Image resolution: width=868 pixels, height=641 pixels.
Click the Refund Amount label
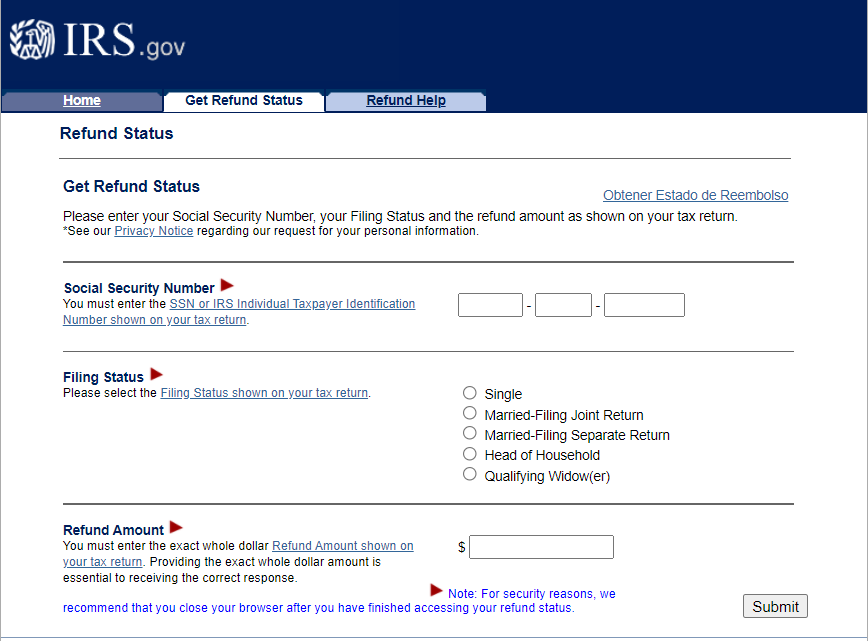113,530
